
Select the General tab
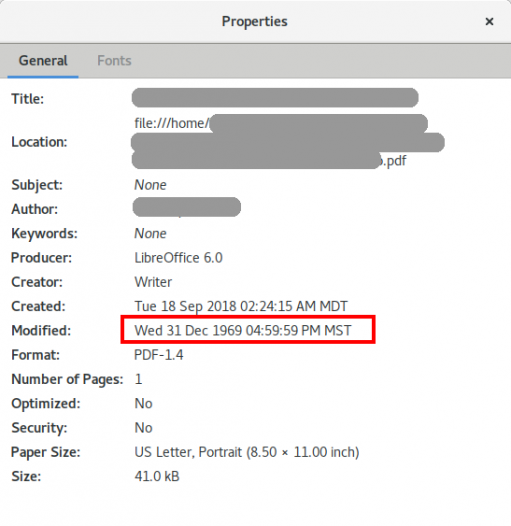43,61
